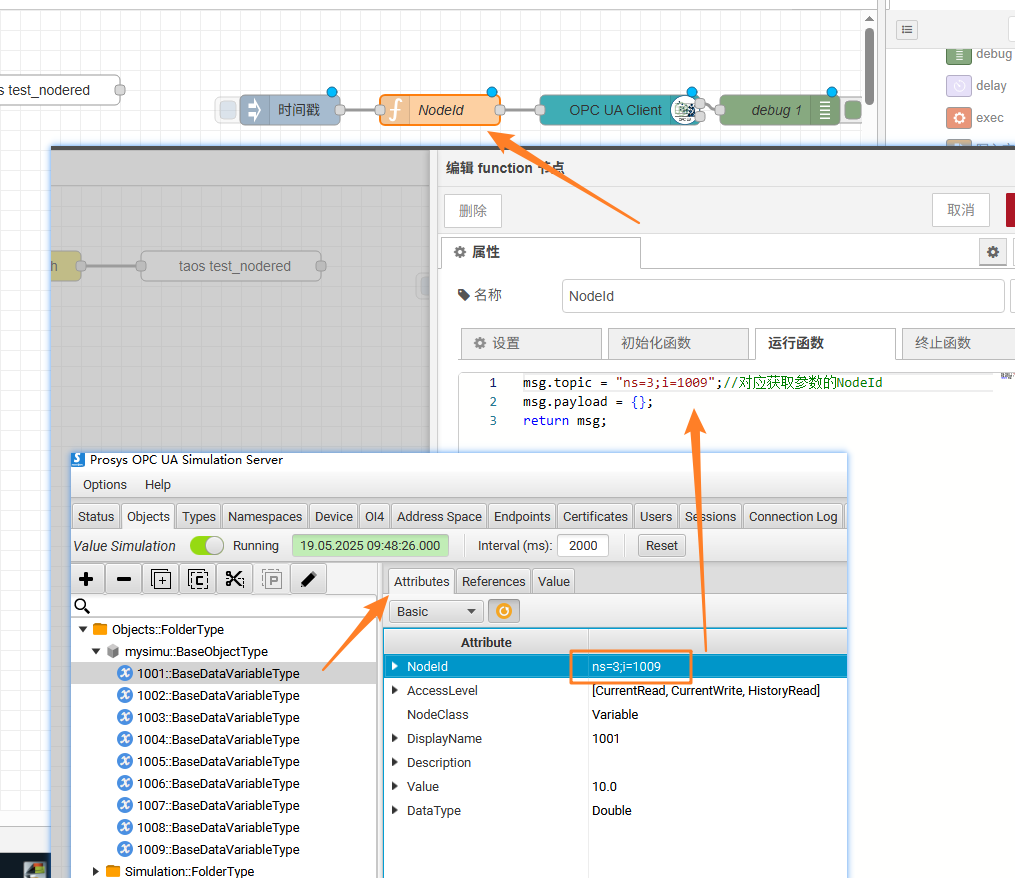Click the cut scissors toolbar icon
The width and height of the screenshot is (1015, 878).
234,579
